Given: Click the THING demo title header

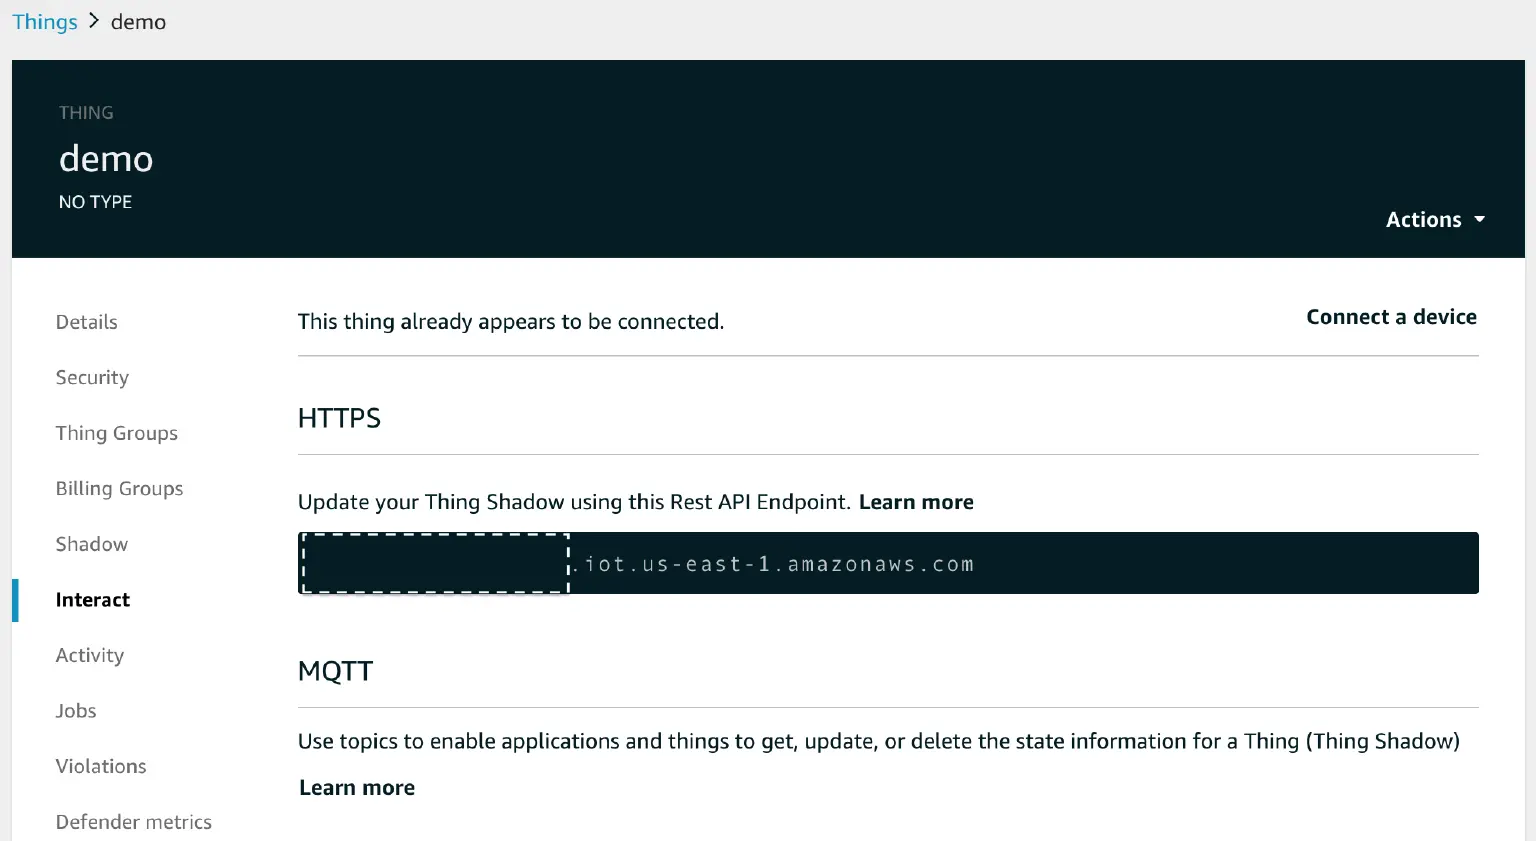Looking at the screenshot, I should click(106, 158).
